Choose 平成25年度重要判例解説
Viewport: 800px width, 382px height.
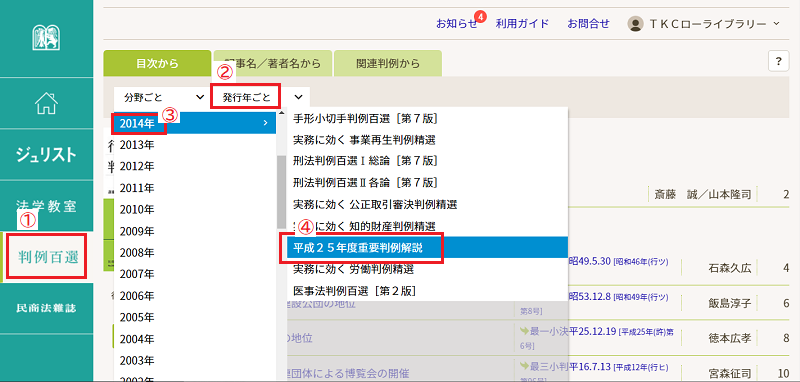point(428,247)
